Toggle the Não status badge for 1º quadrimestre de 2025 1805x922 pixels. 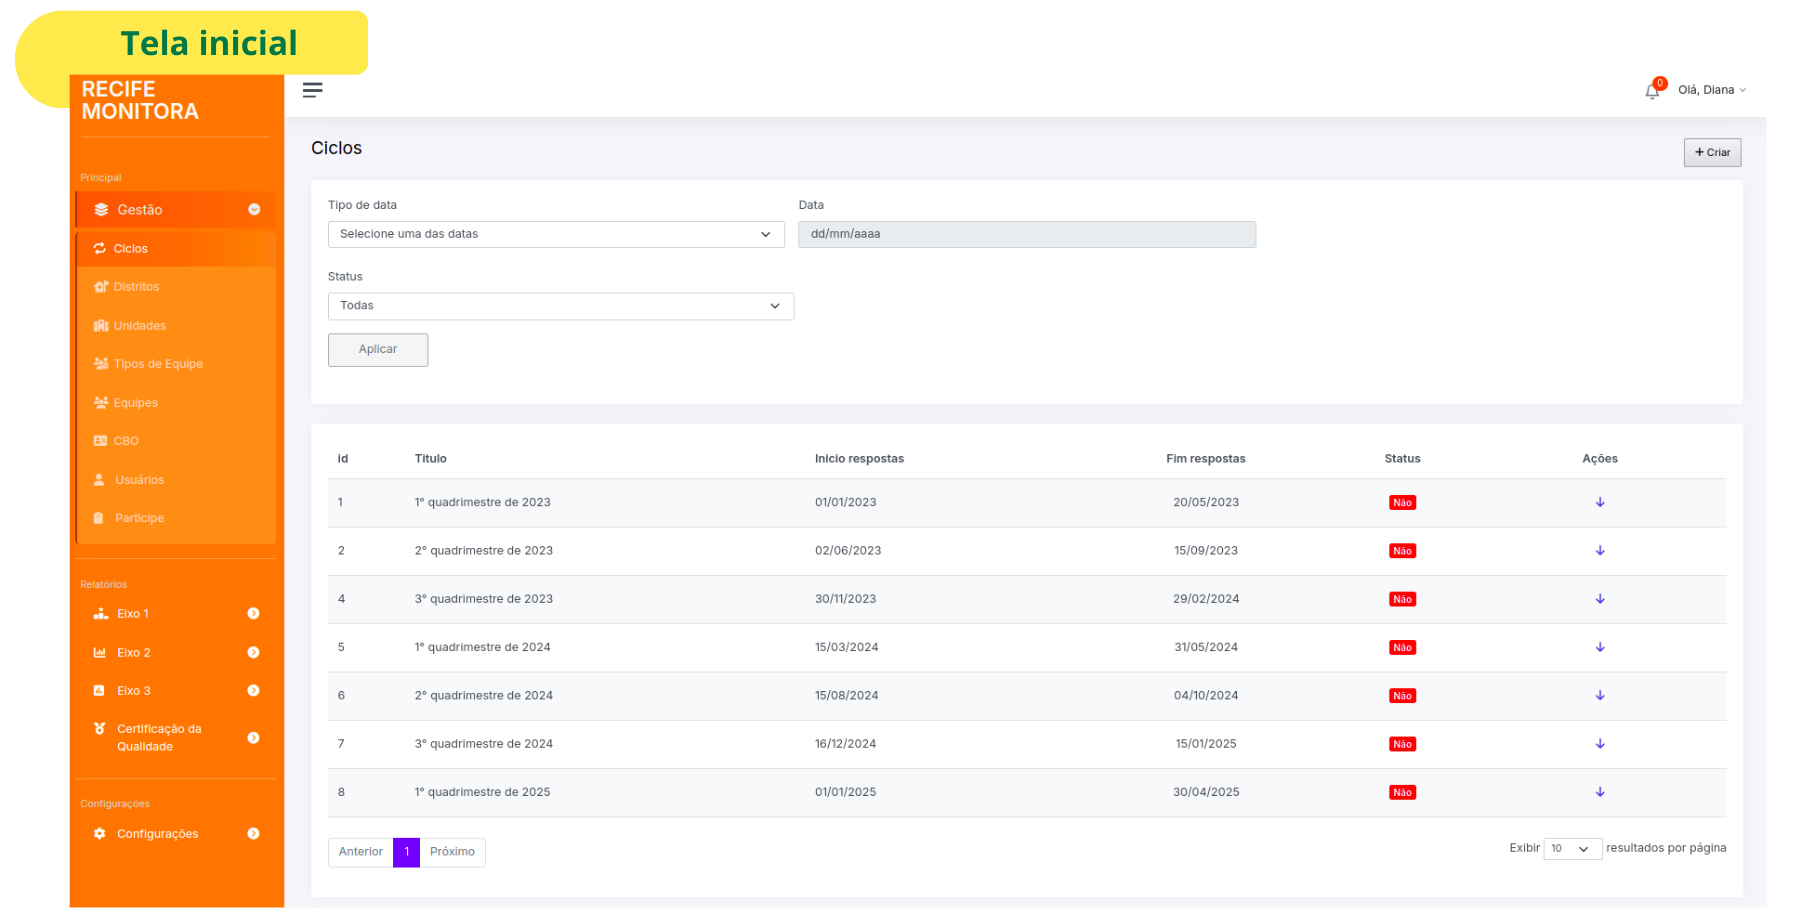click(1402, 793)
